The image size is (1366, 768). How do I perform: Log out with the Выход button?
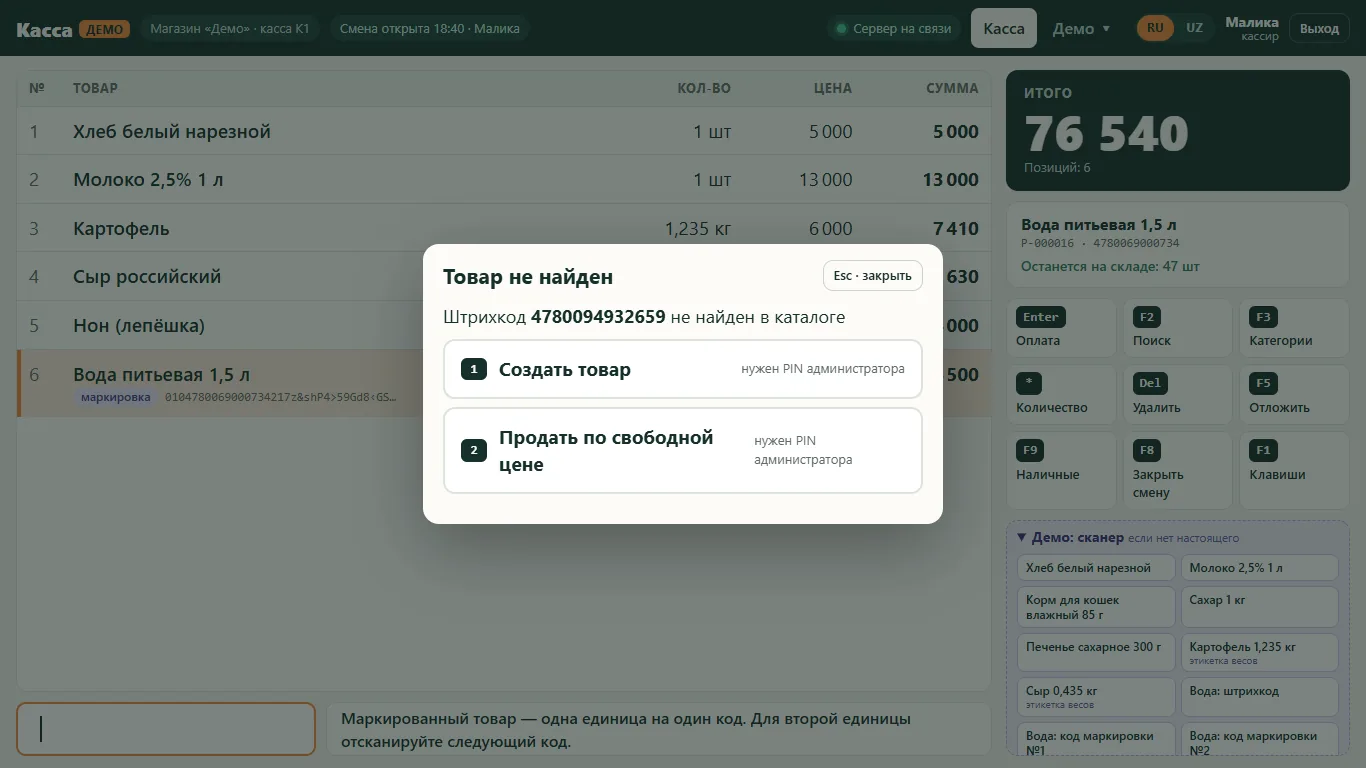(1319, 28)
